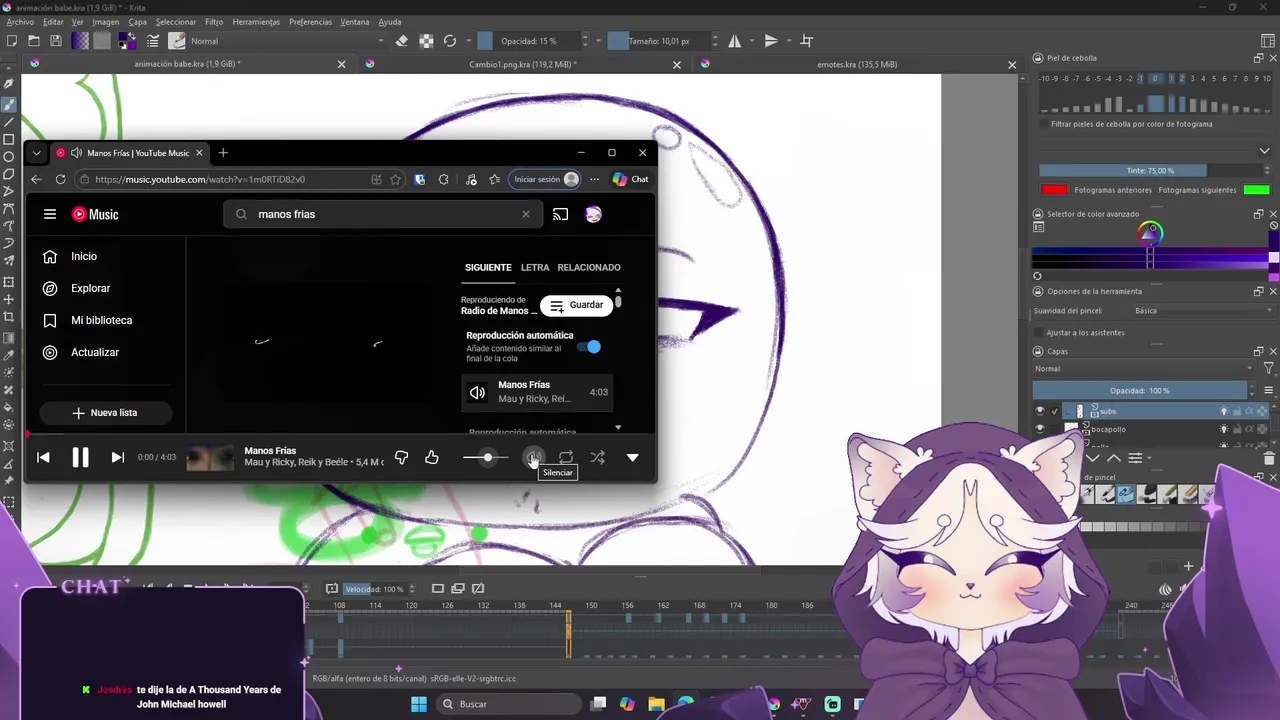Toggle Filtrar pieles de cebolla por color checkbox

1044,124
